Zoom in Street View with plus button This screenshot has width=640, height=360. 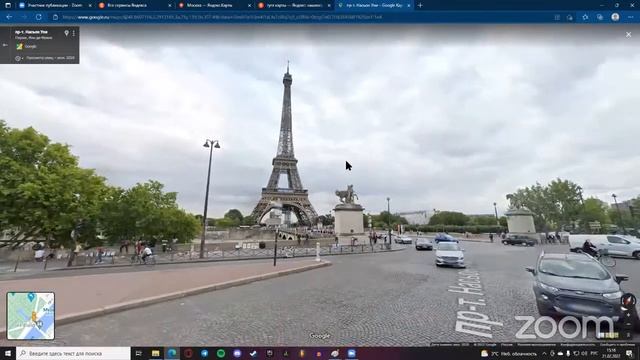point(629,316)
